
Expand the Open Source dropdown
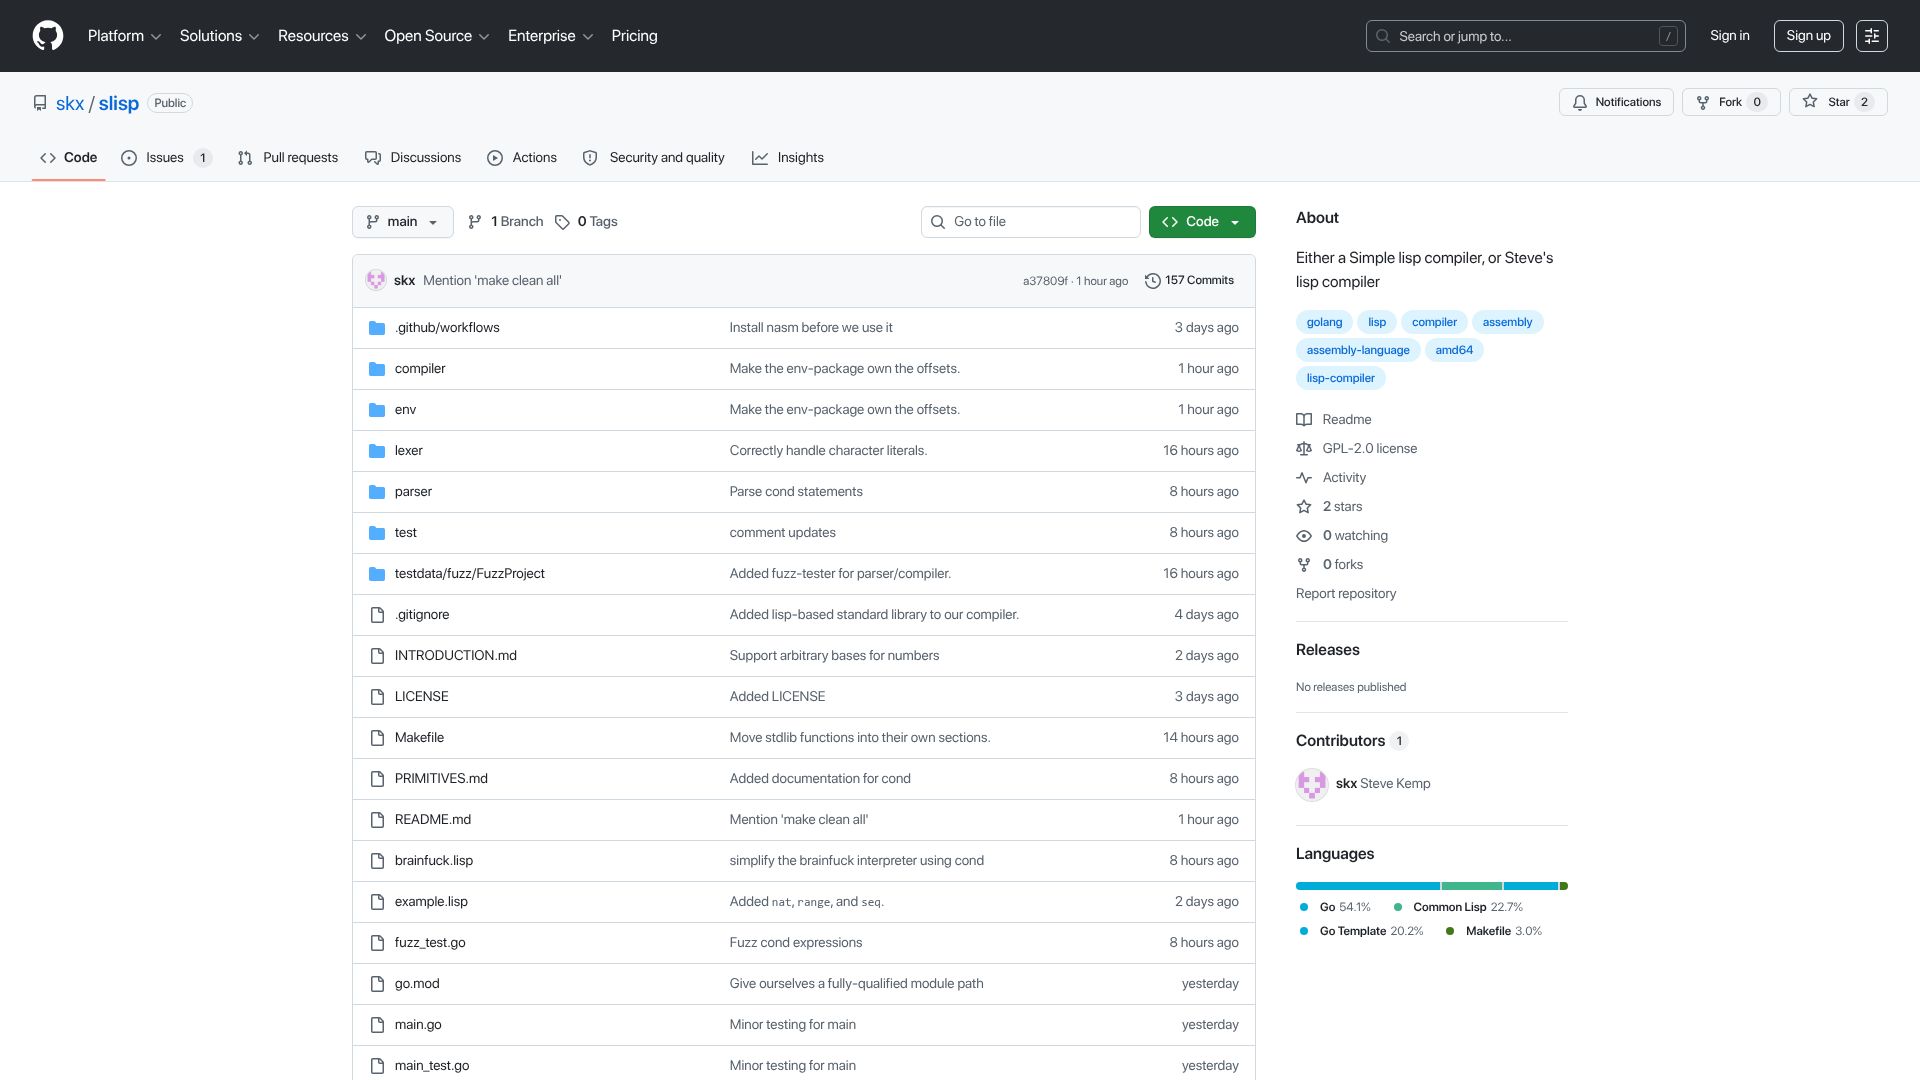click(437, 36)
